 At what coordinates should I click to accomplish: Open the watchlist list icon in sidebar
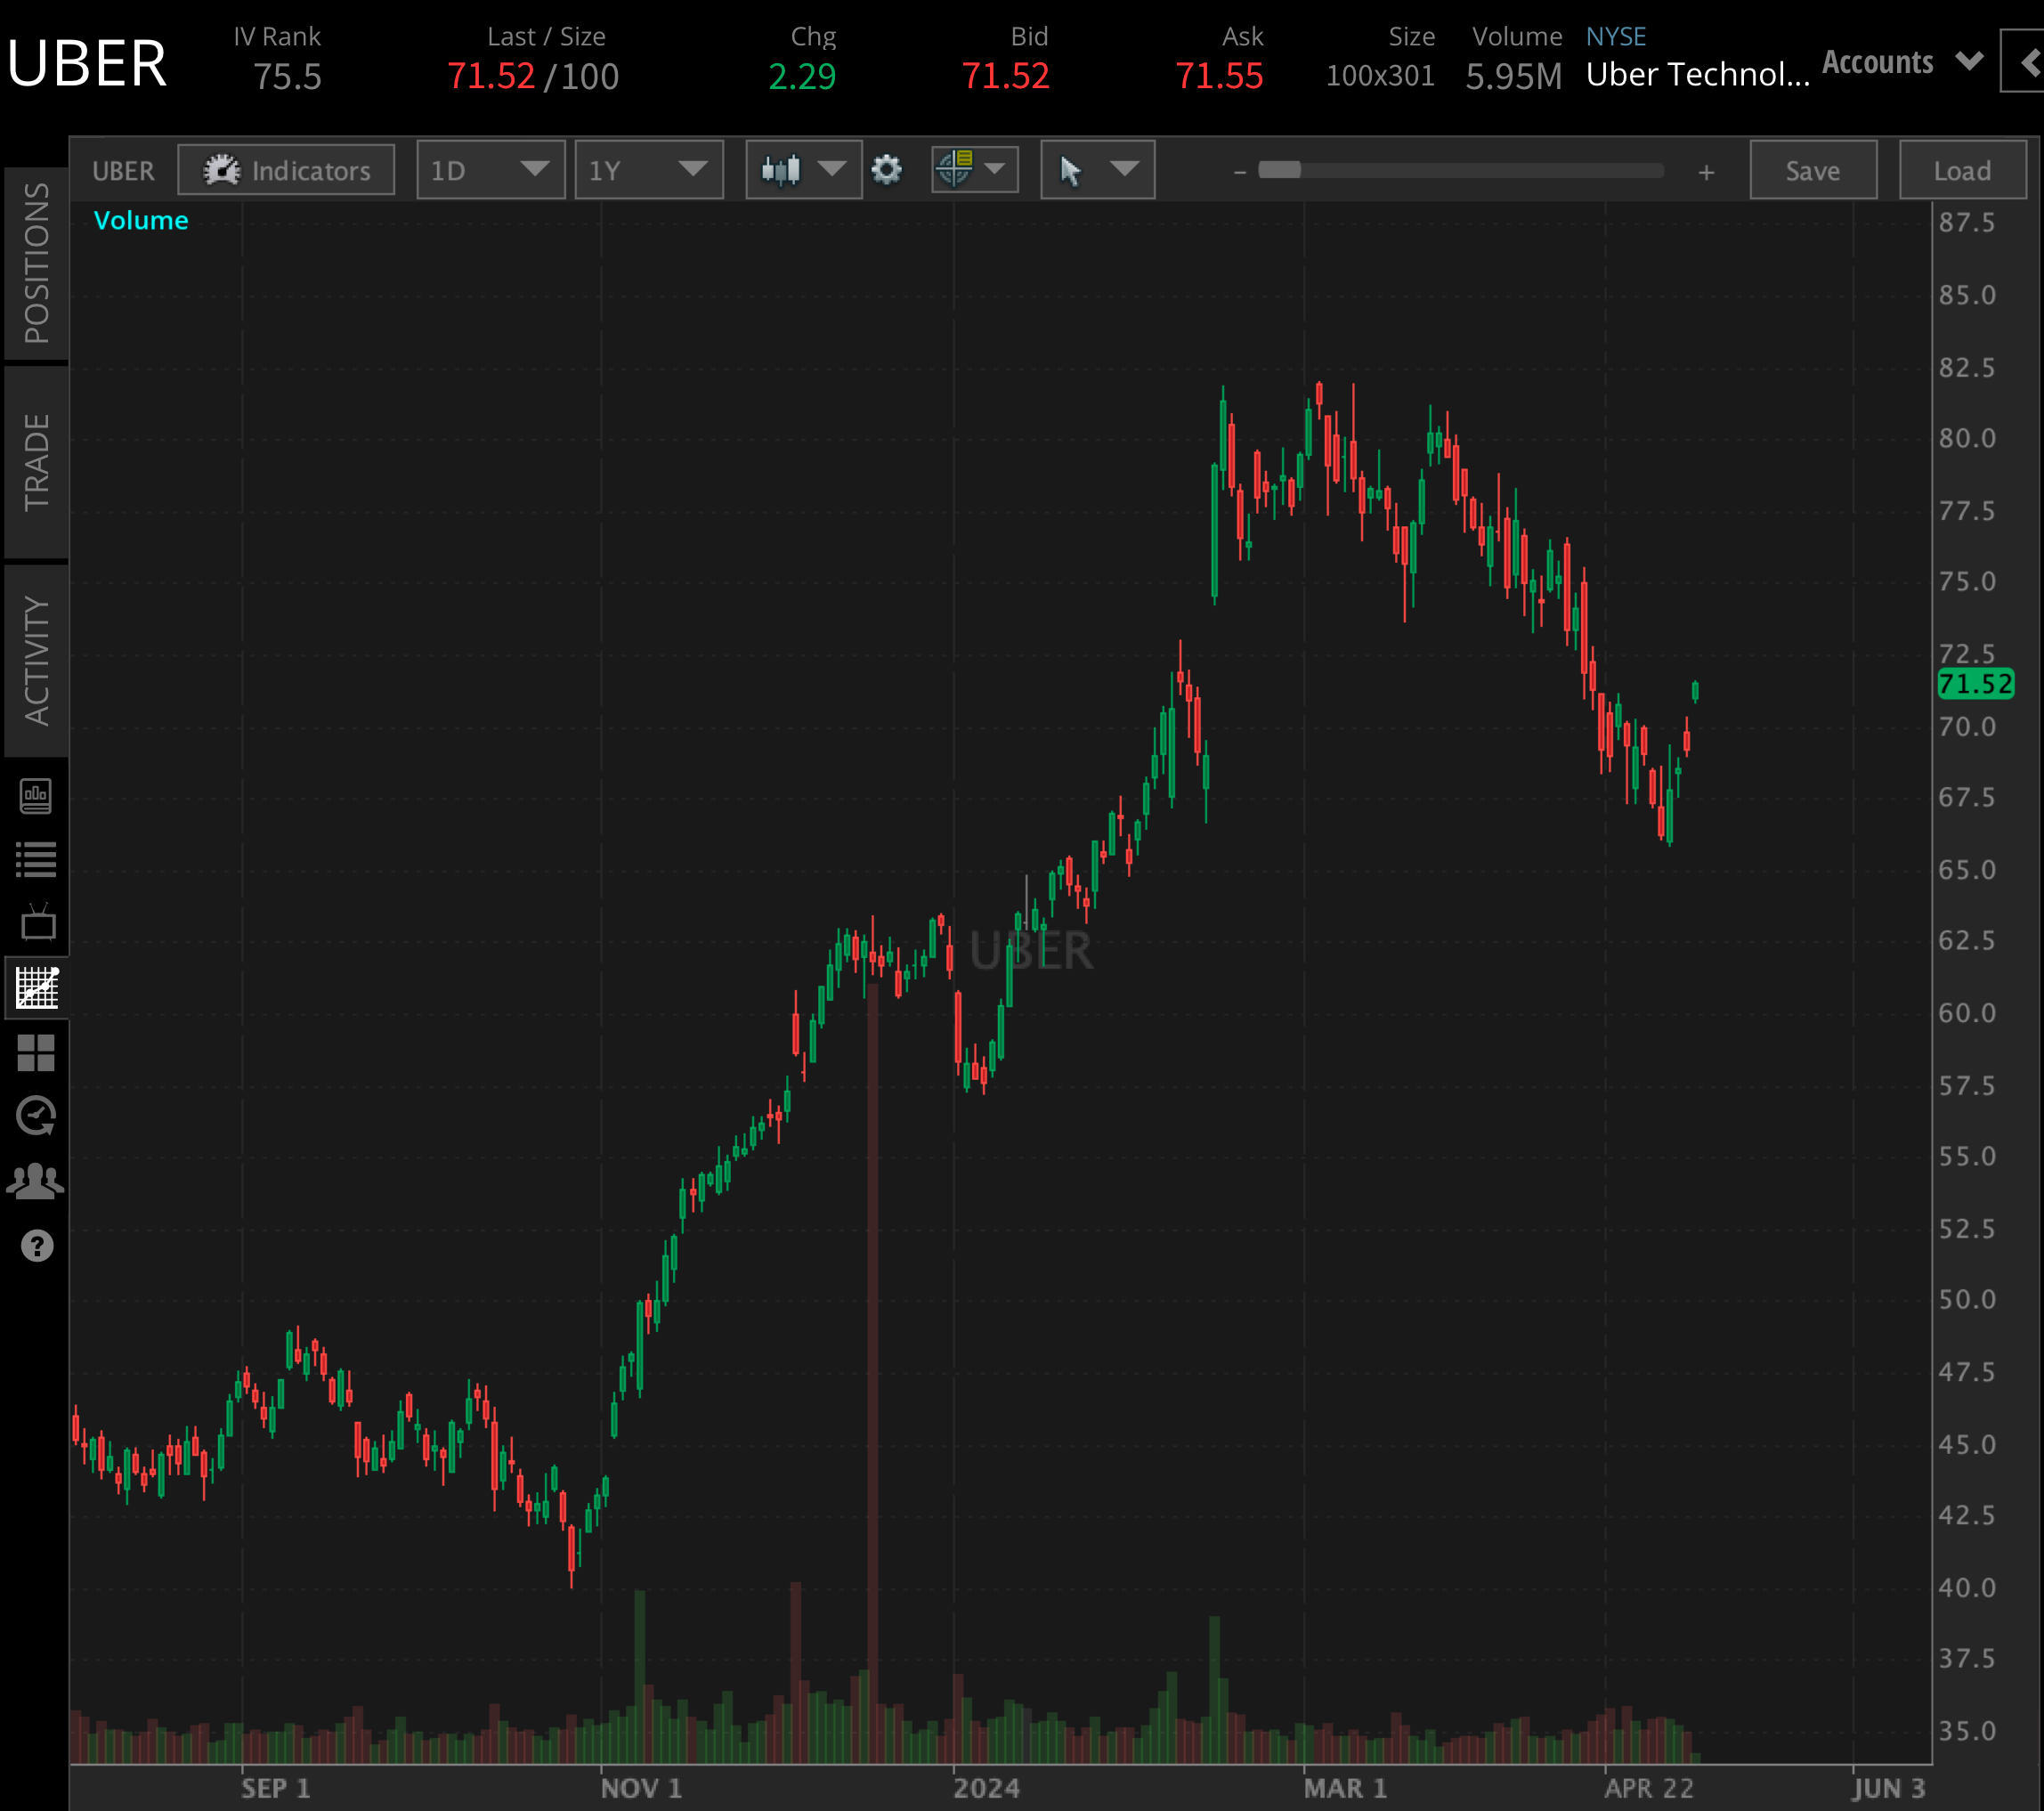click(37, 859)
